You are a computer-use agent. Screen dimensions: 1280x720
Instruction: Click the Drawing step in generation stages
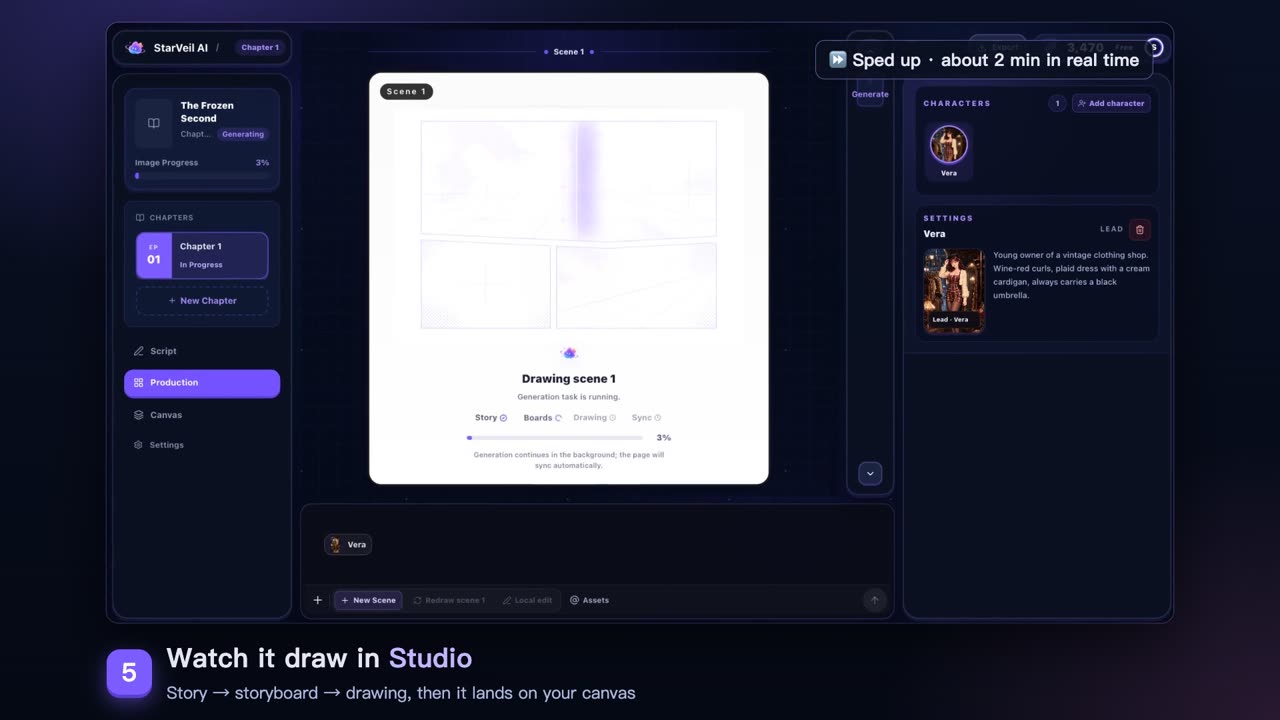594,417
